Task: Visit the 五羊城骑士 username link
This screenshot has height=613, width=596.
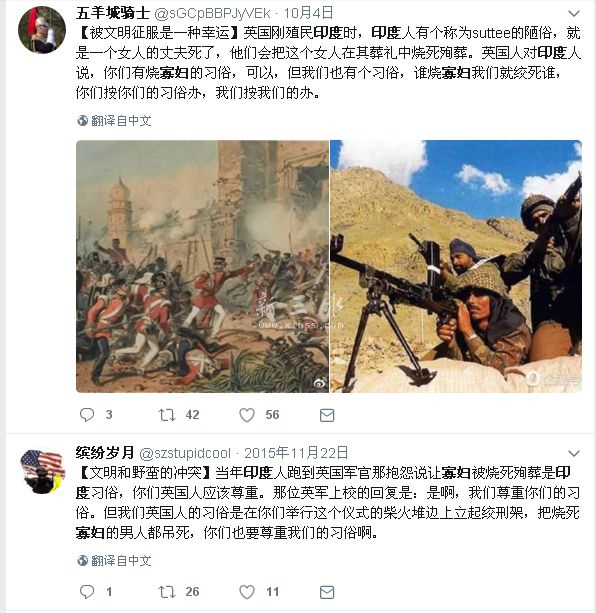Action: coord(113,13)
